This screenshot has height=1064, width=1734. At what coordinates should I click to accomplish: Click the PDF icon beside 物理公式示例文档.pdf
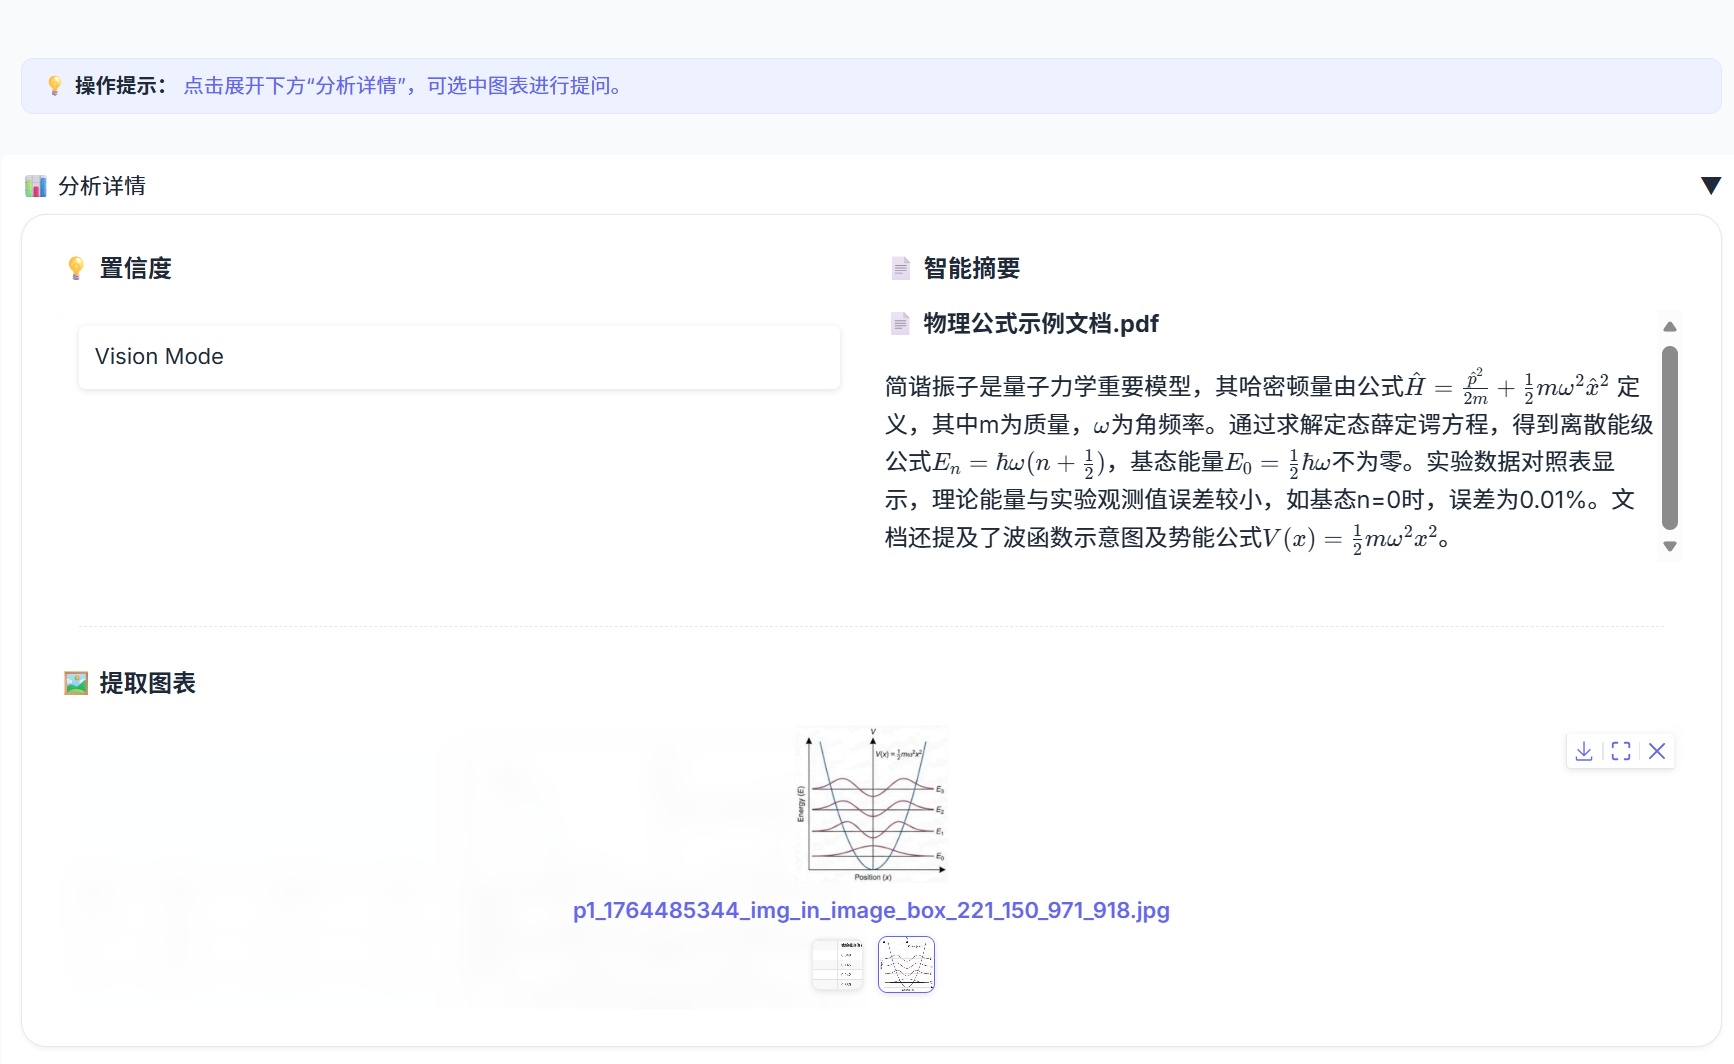(899, 324)
